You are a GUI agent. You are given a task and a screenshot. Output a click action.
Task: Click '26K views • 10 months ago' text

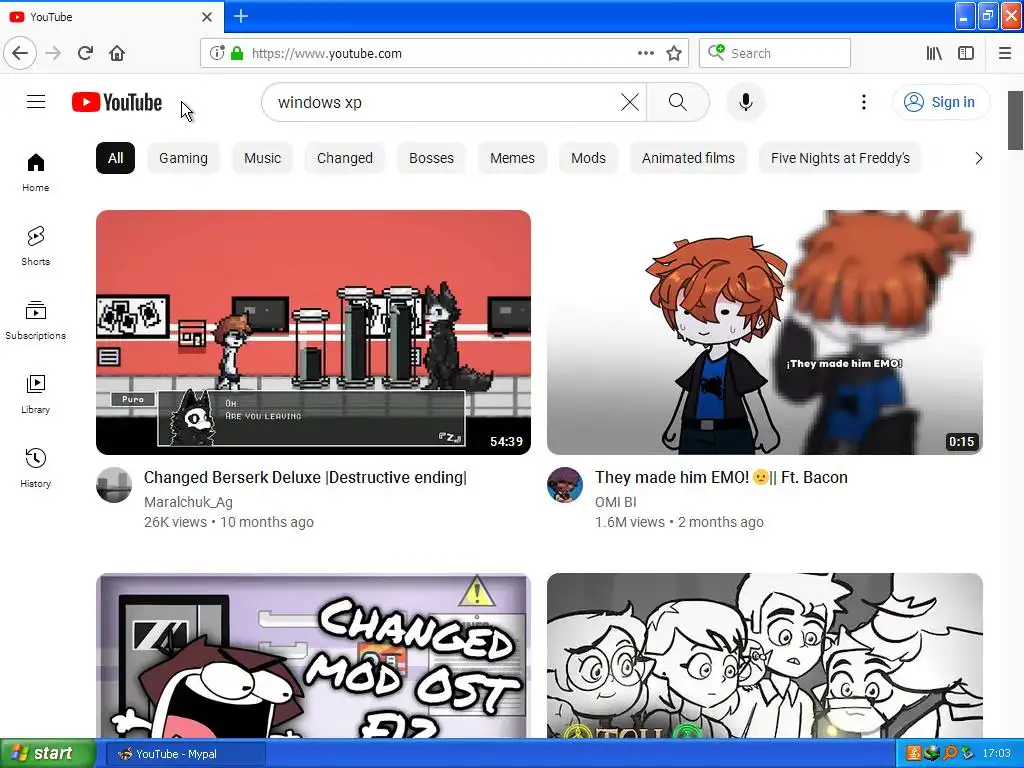tap(229, 522)
